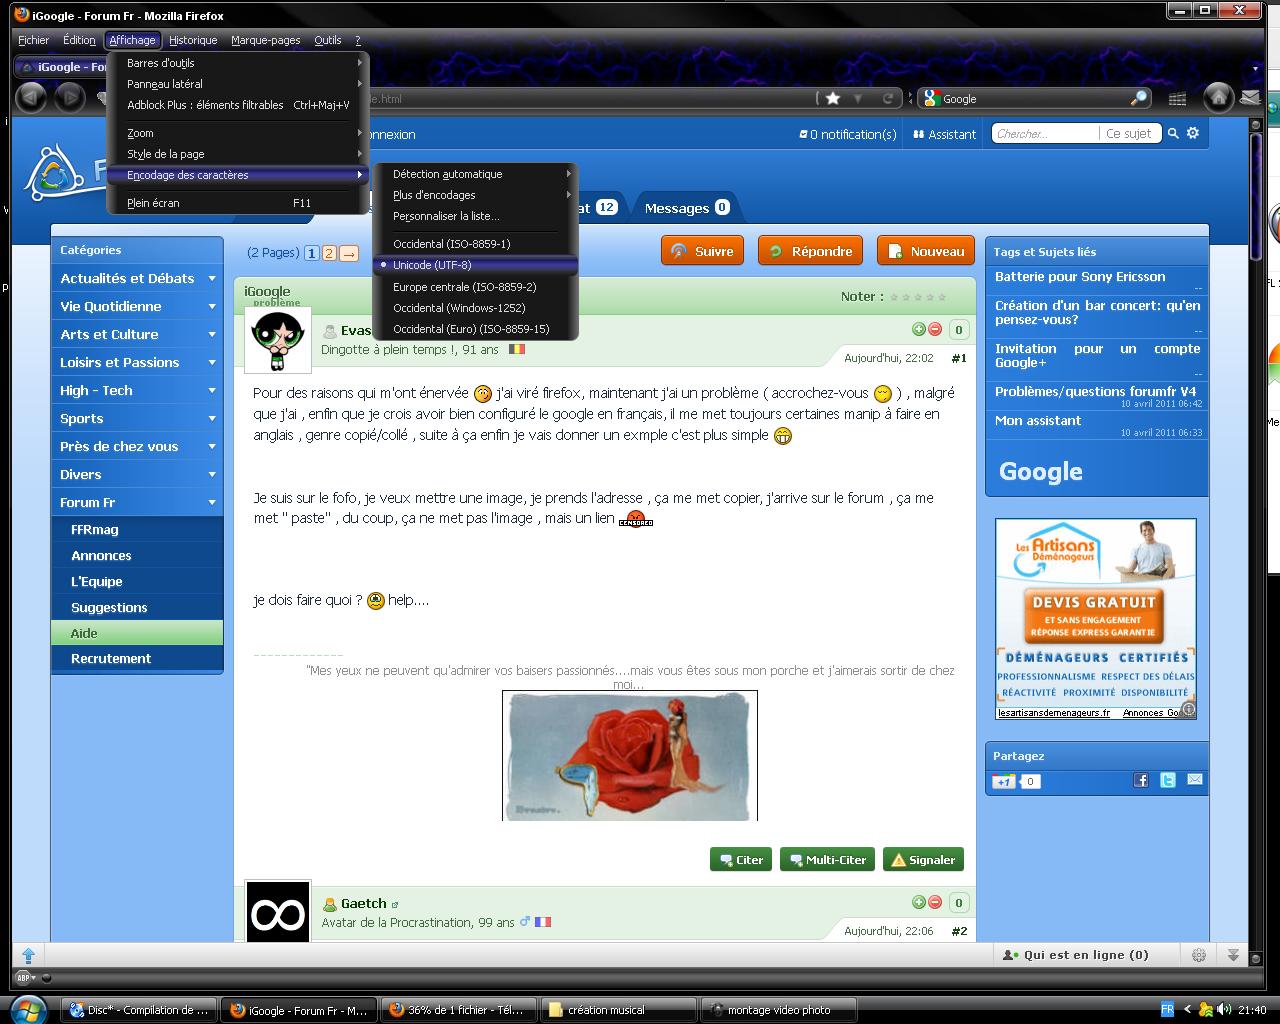
Task: Click Gaetch's infinity avatar image
Action: (277, 912)
